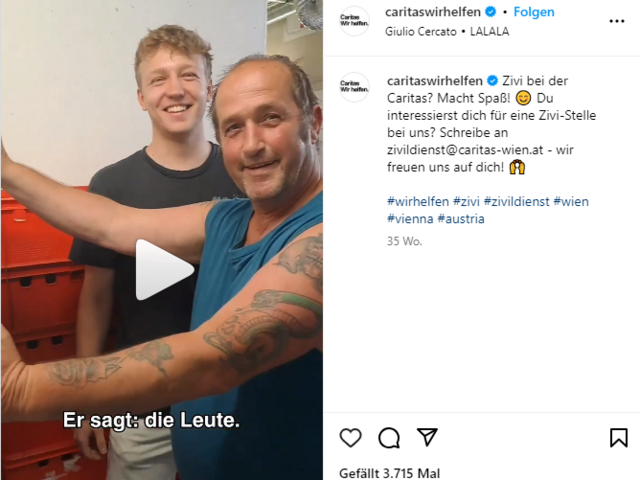The width and height of the screenshot is (640, 480).
Task: Open the #zivildienst hashtag
Action: coord(516,201)
